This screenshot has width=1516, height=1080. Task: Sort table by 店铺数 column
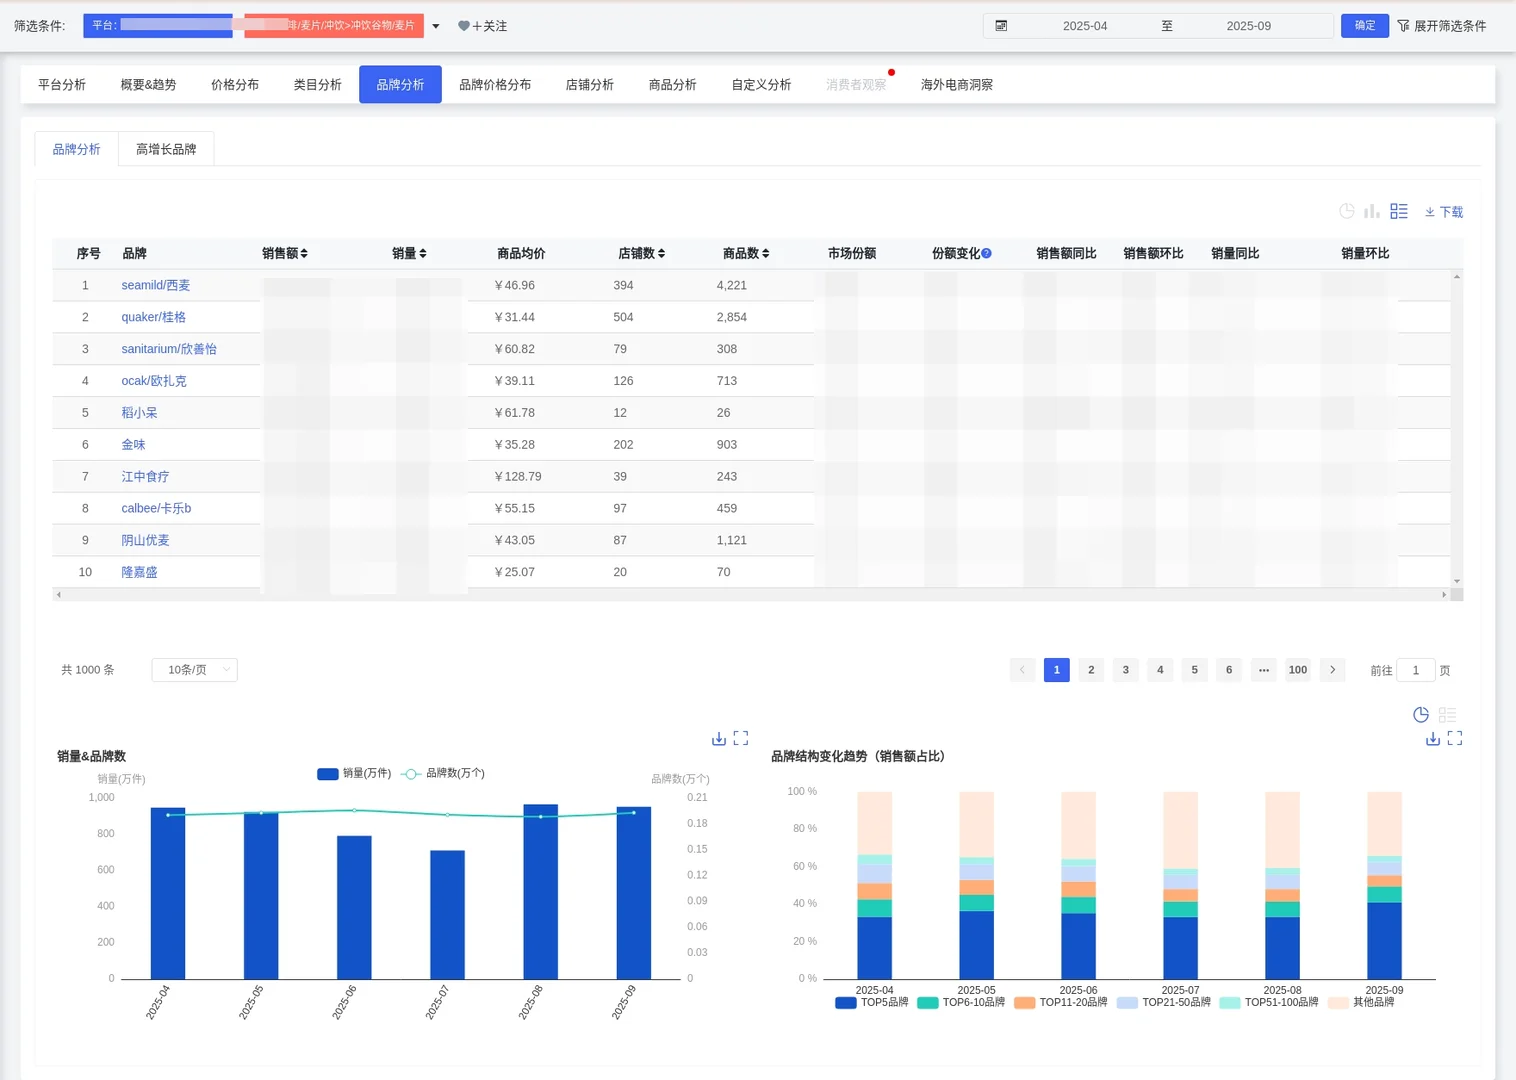pos(661,254)
